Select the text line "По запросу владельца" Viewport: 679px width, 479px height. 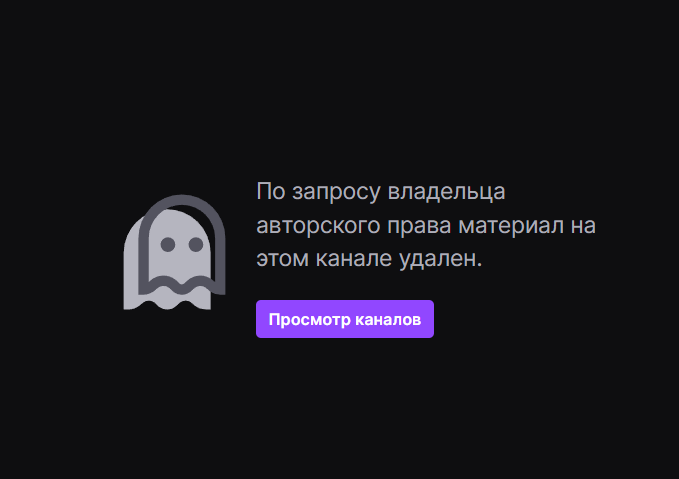381,191
